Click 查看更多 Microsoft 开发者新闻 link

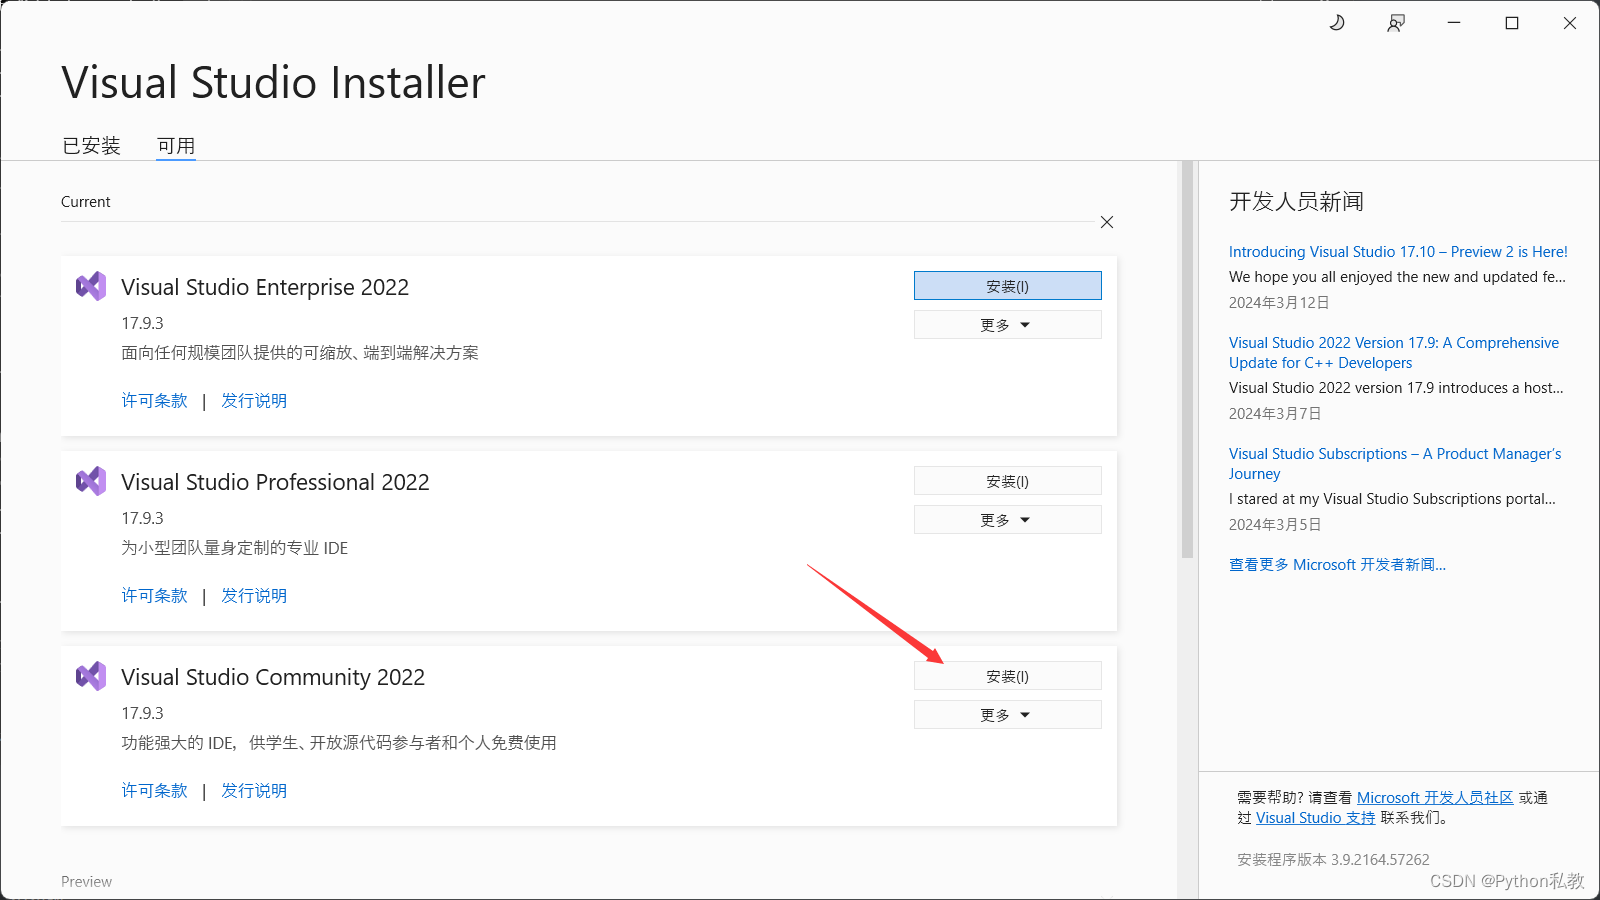tap(1337, 565)
